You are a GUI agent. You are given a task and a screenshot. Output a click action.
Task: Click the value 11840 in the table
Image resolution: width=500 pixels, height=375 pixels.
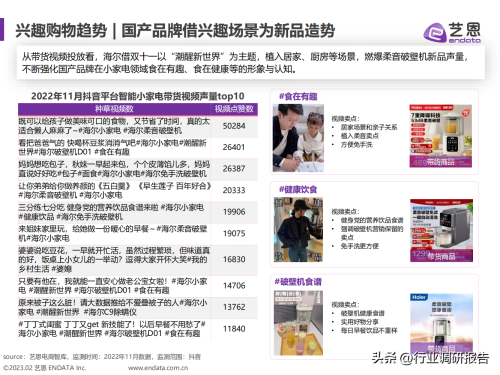pyautogui.click(x=234, y=329)
